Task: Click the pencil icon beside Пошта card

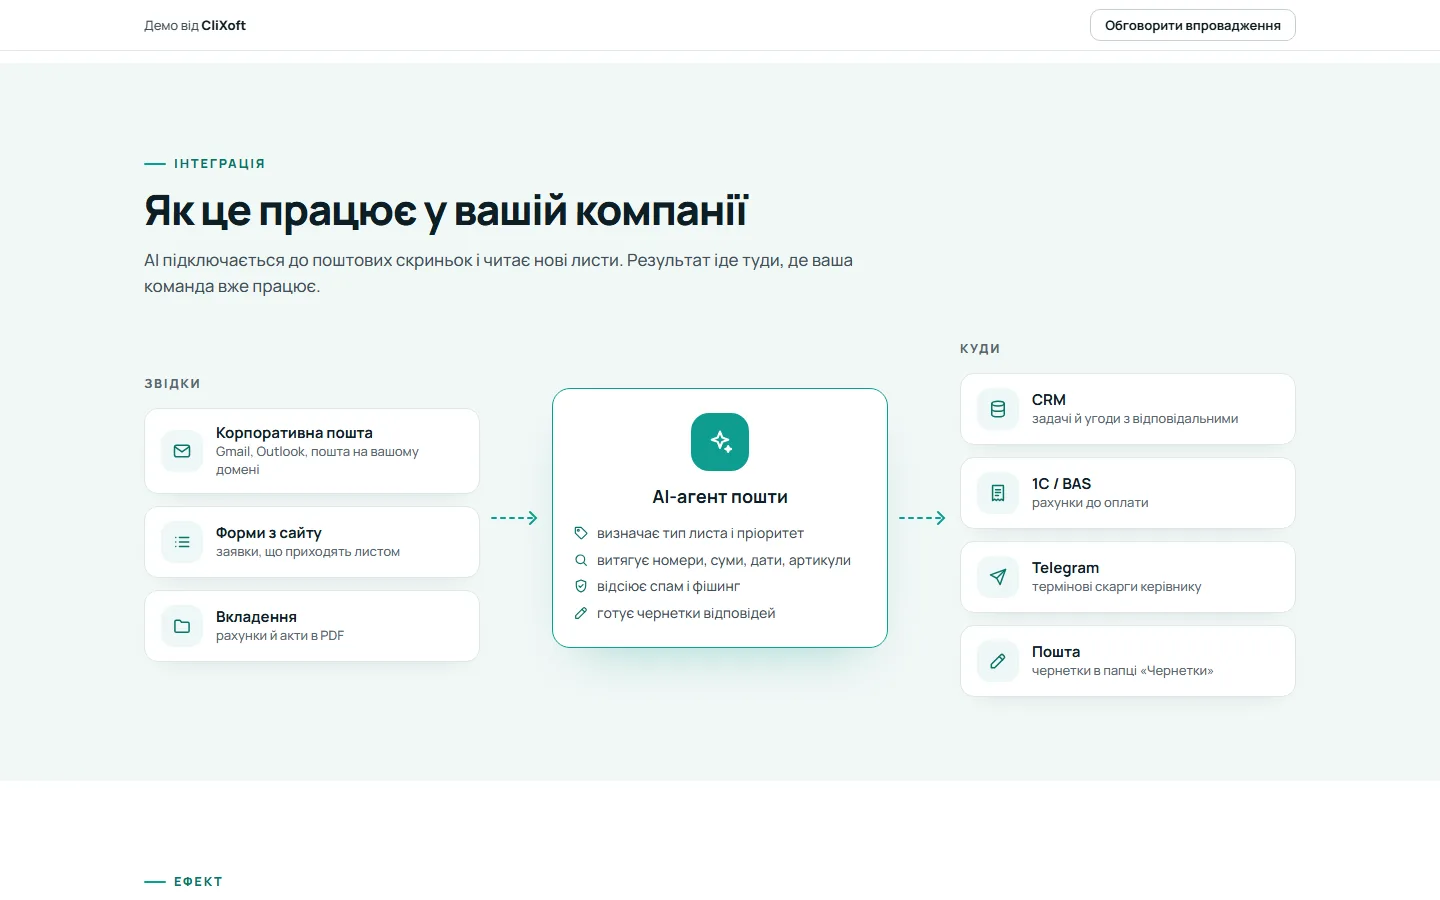Action: pyautogui.click(x=998, y=661)
